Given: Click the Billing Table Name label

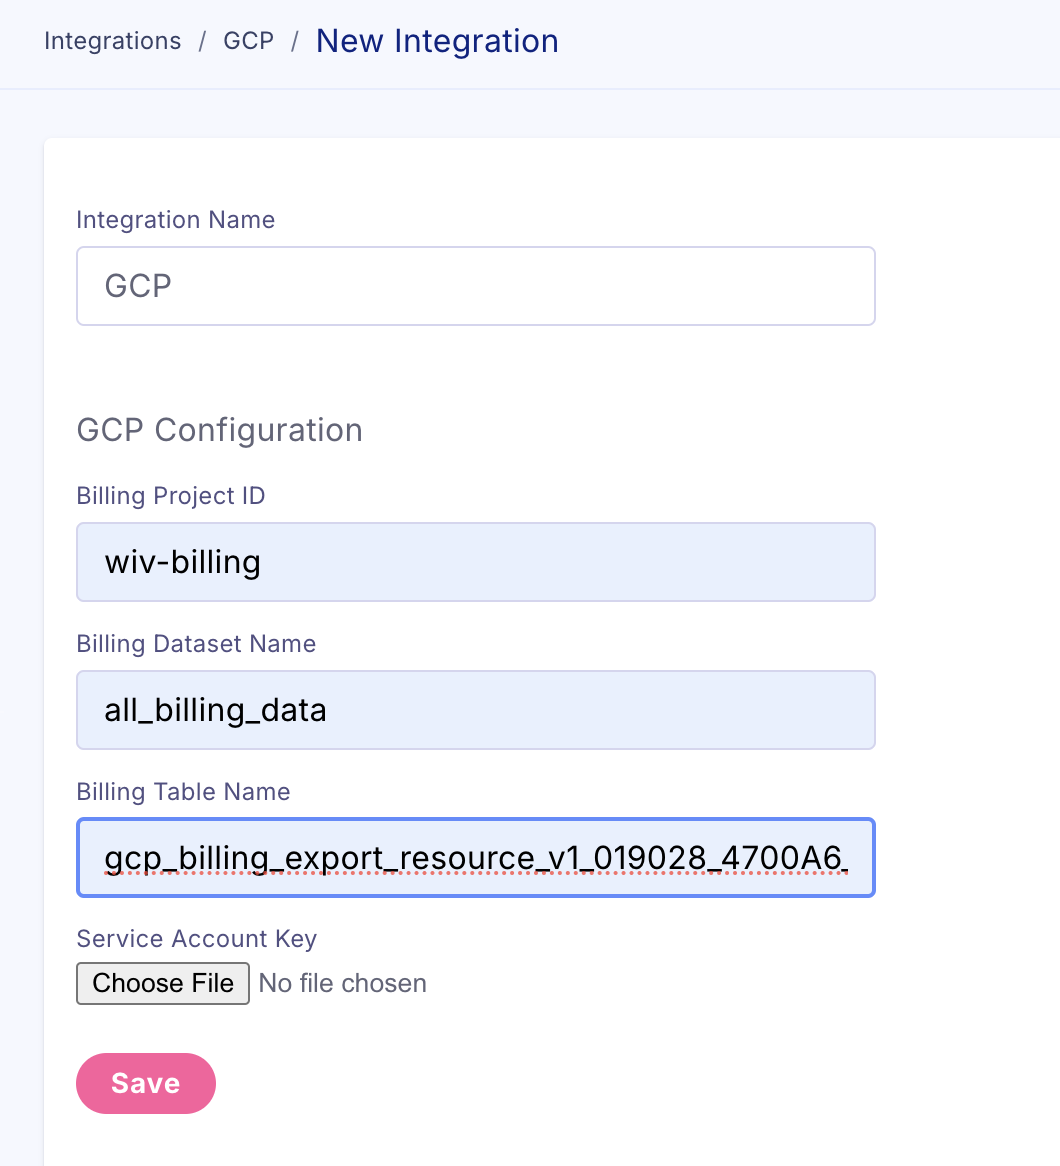Looking at the screenshot, I should click(183, 792).
